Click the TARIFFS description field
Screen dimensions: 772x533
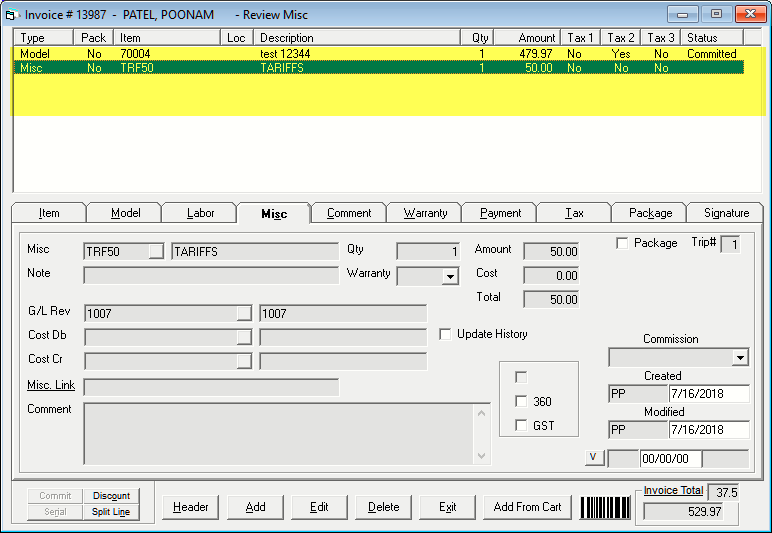[255, 251]
